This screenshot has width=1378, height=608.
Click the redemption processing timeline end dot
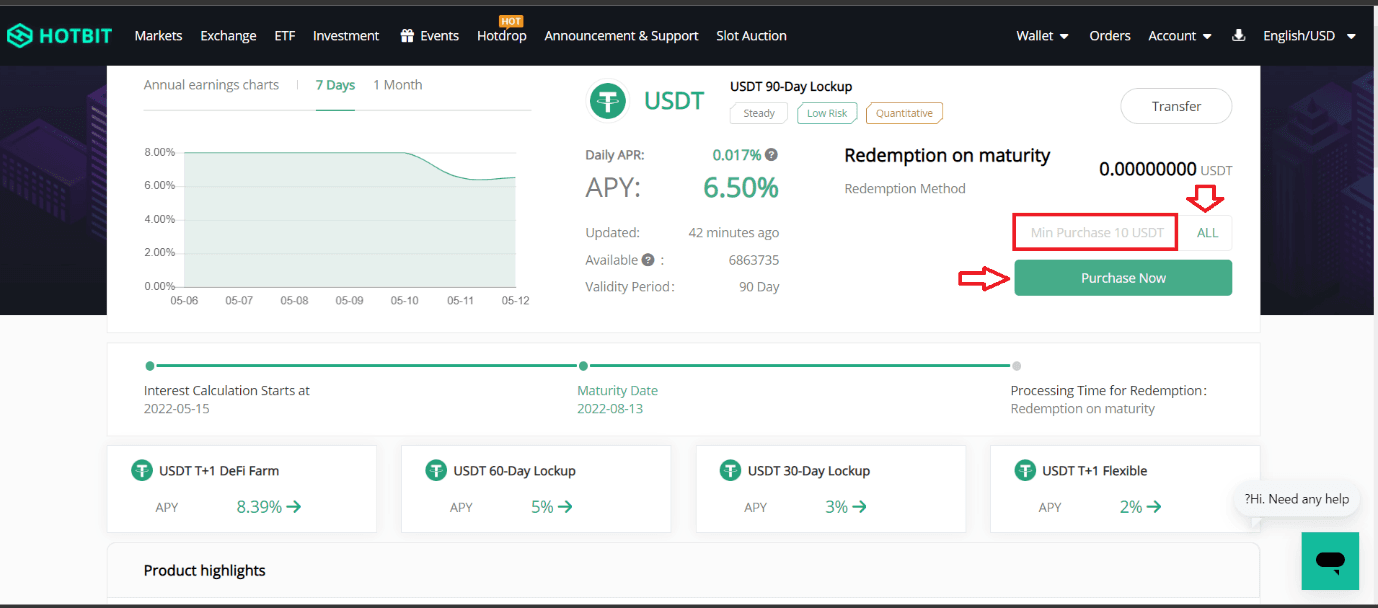coord(1016,366)
